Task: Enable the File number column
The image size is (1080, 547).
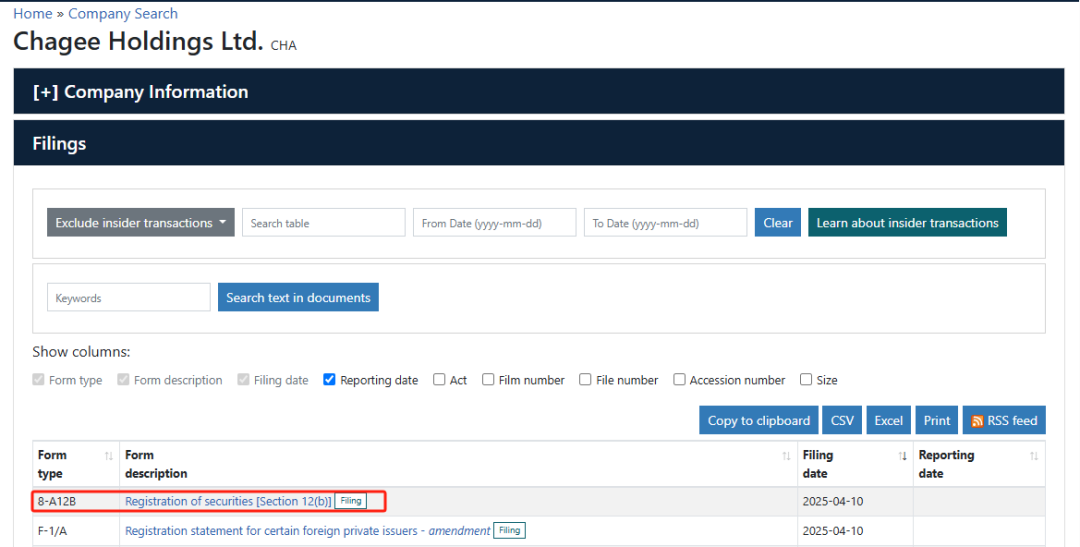Action: tap(585, 380)
